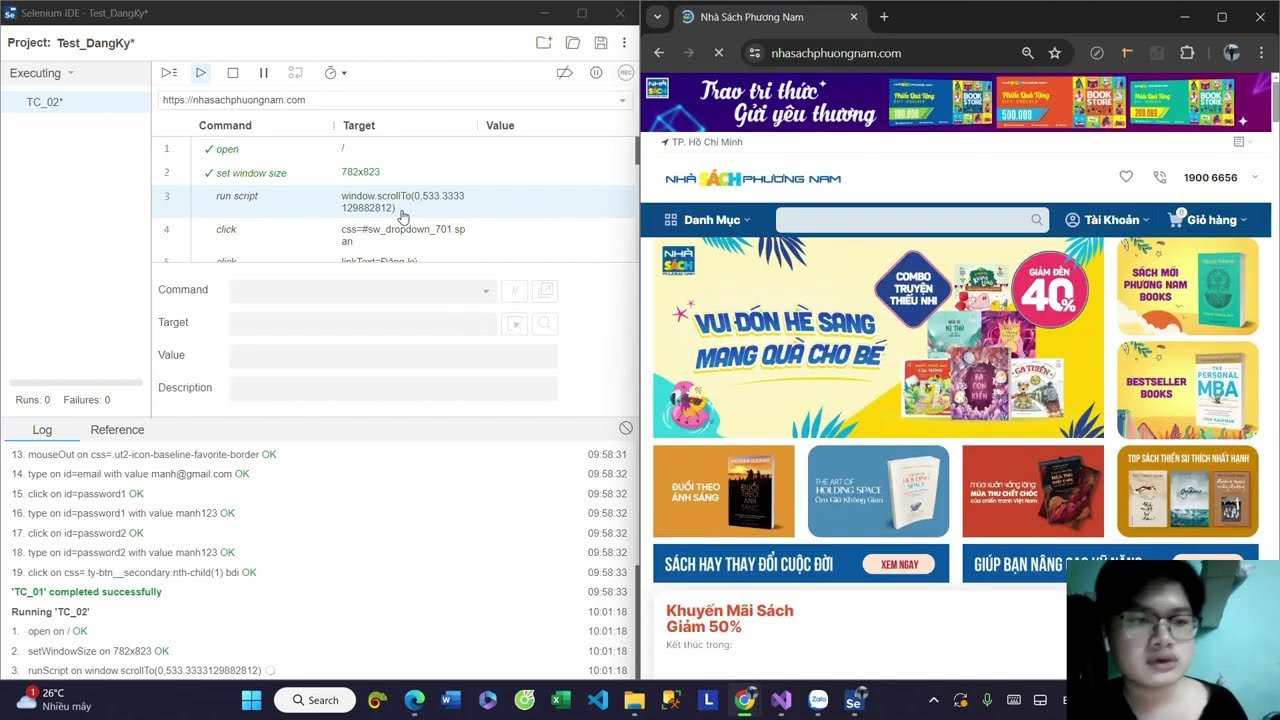
Task: Click the Target input field
Action: coord(362,323)
